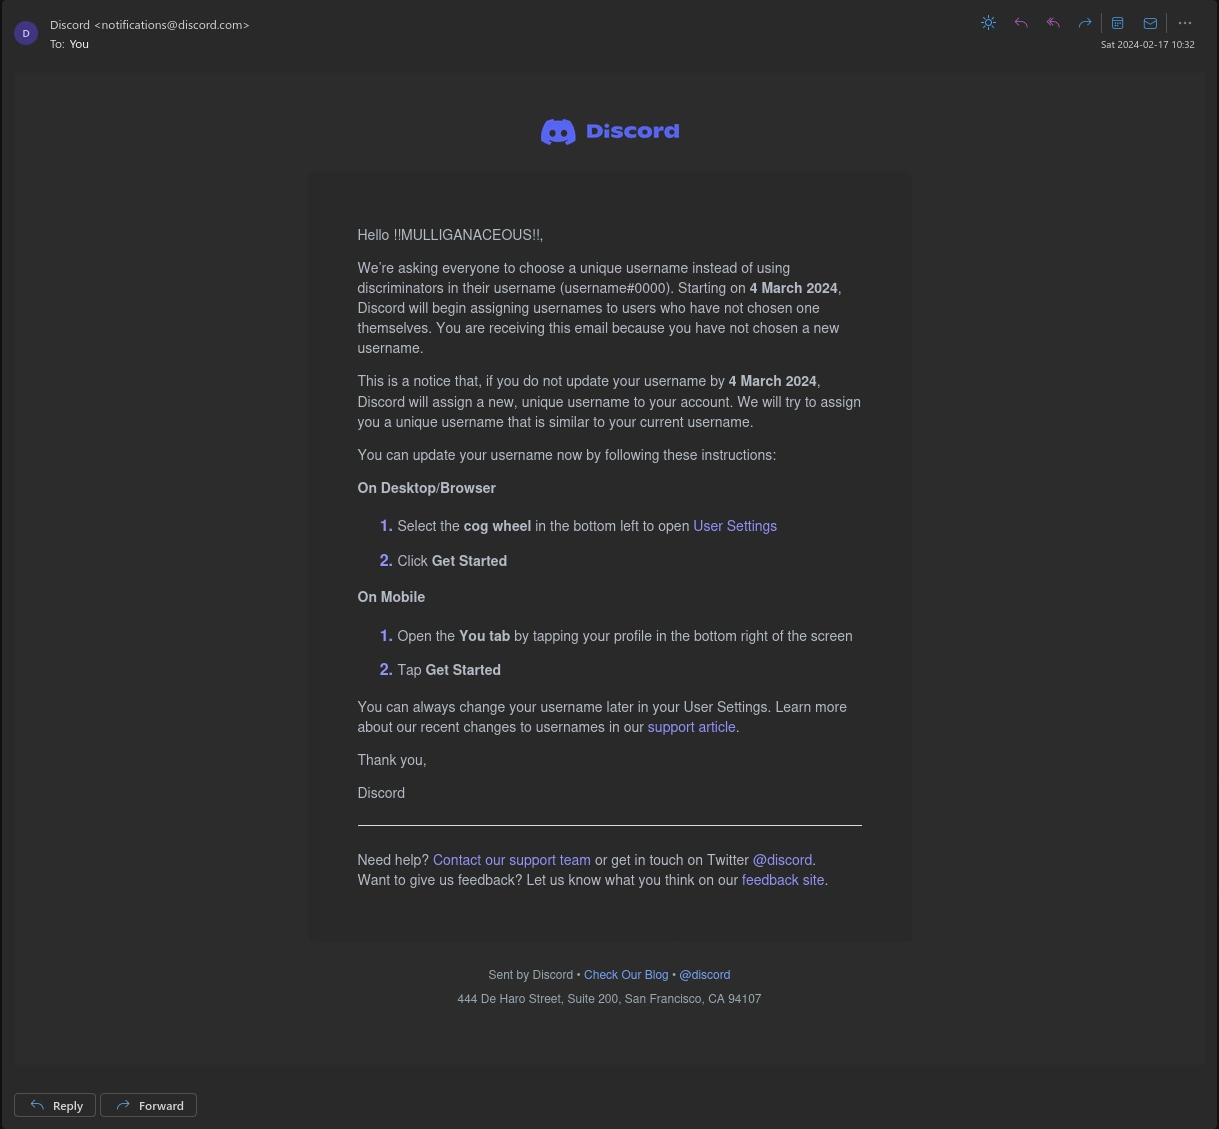The height and width of the screenshot is (1129, 1219).
Task: Click the On Desktop/Browser heading
Action: (x=426, y=488)
